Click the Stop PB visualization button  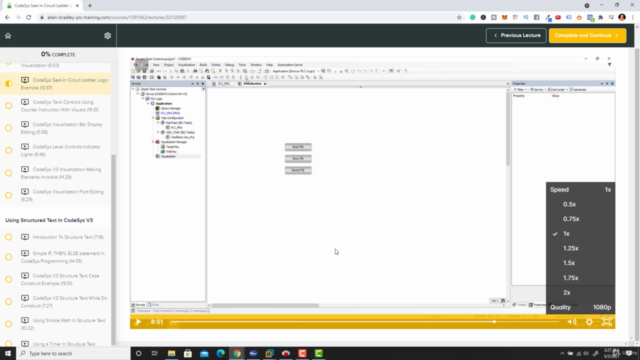pos(298,158)
